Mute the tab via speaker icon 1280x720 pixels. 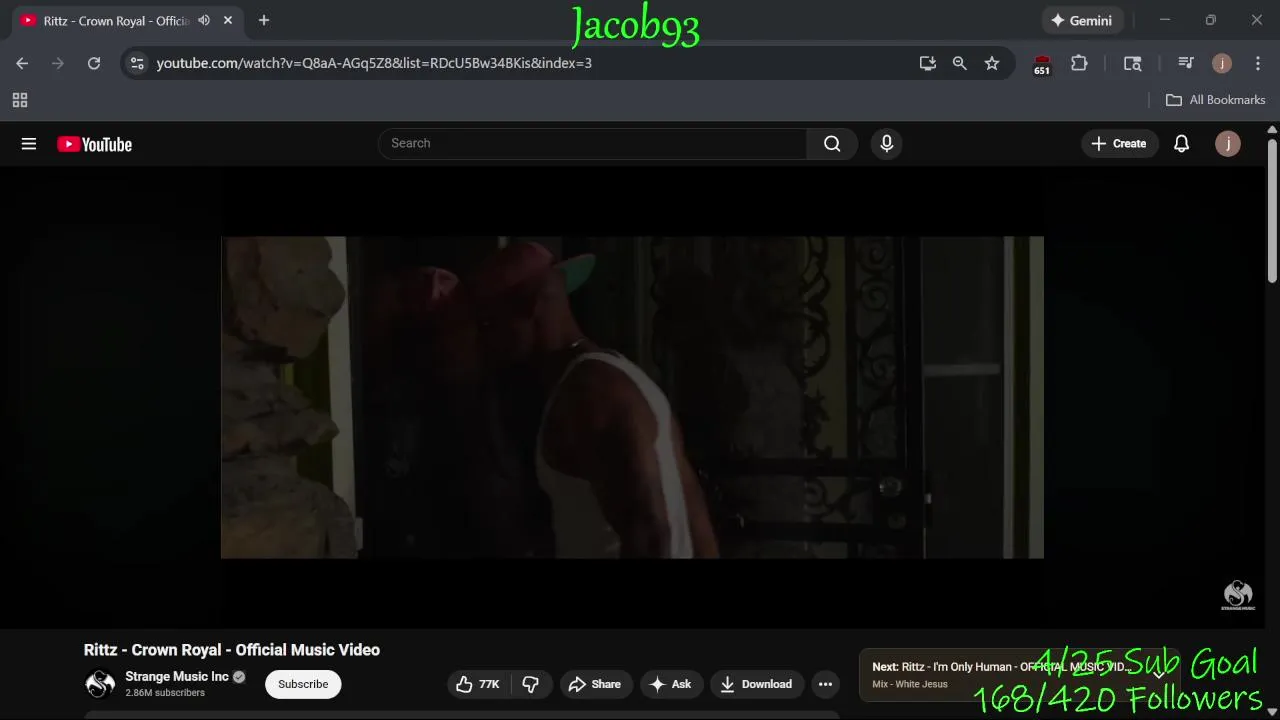[204, 20]
